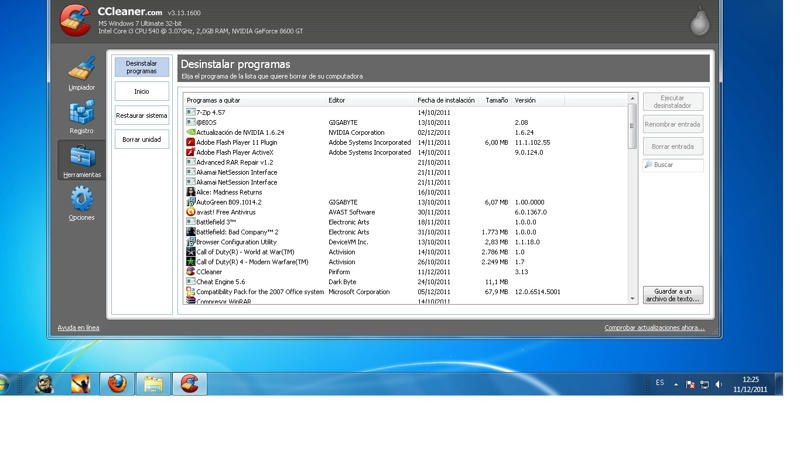
Task: Select the Compatibility Pack Office icon
Action: click(x=190, y=291)
